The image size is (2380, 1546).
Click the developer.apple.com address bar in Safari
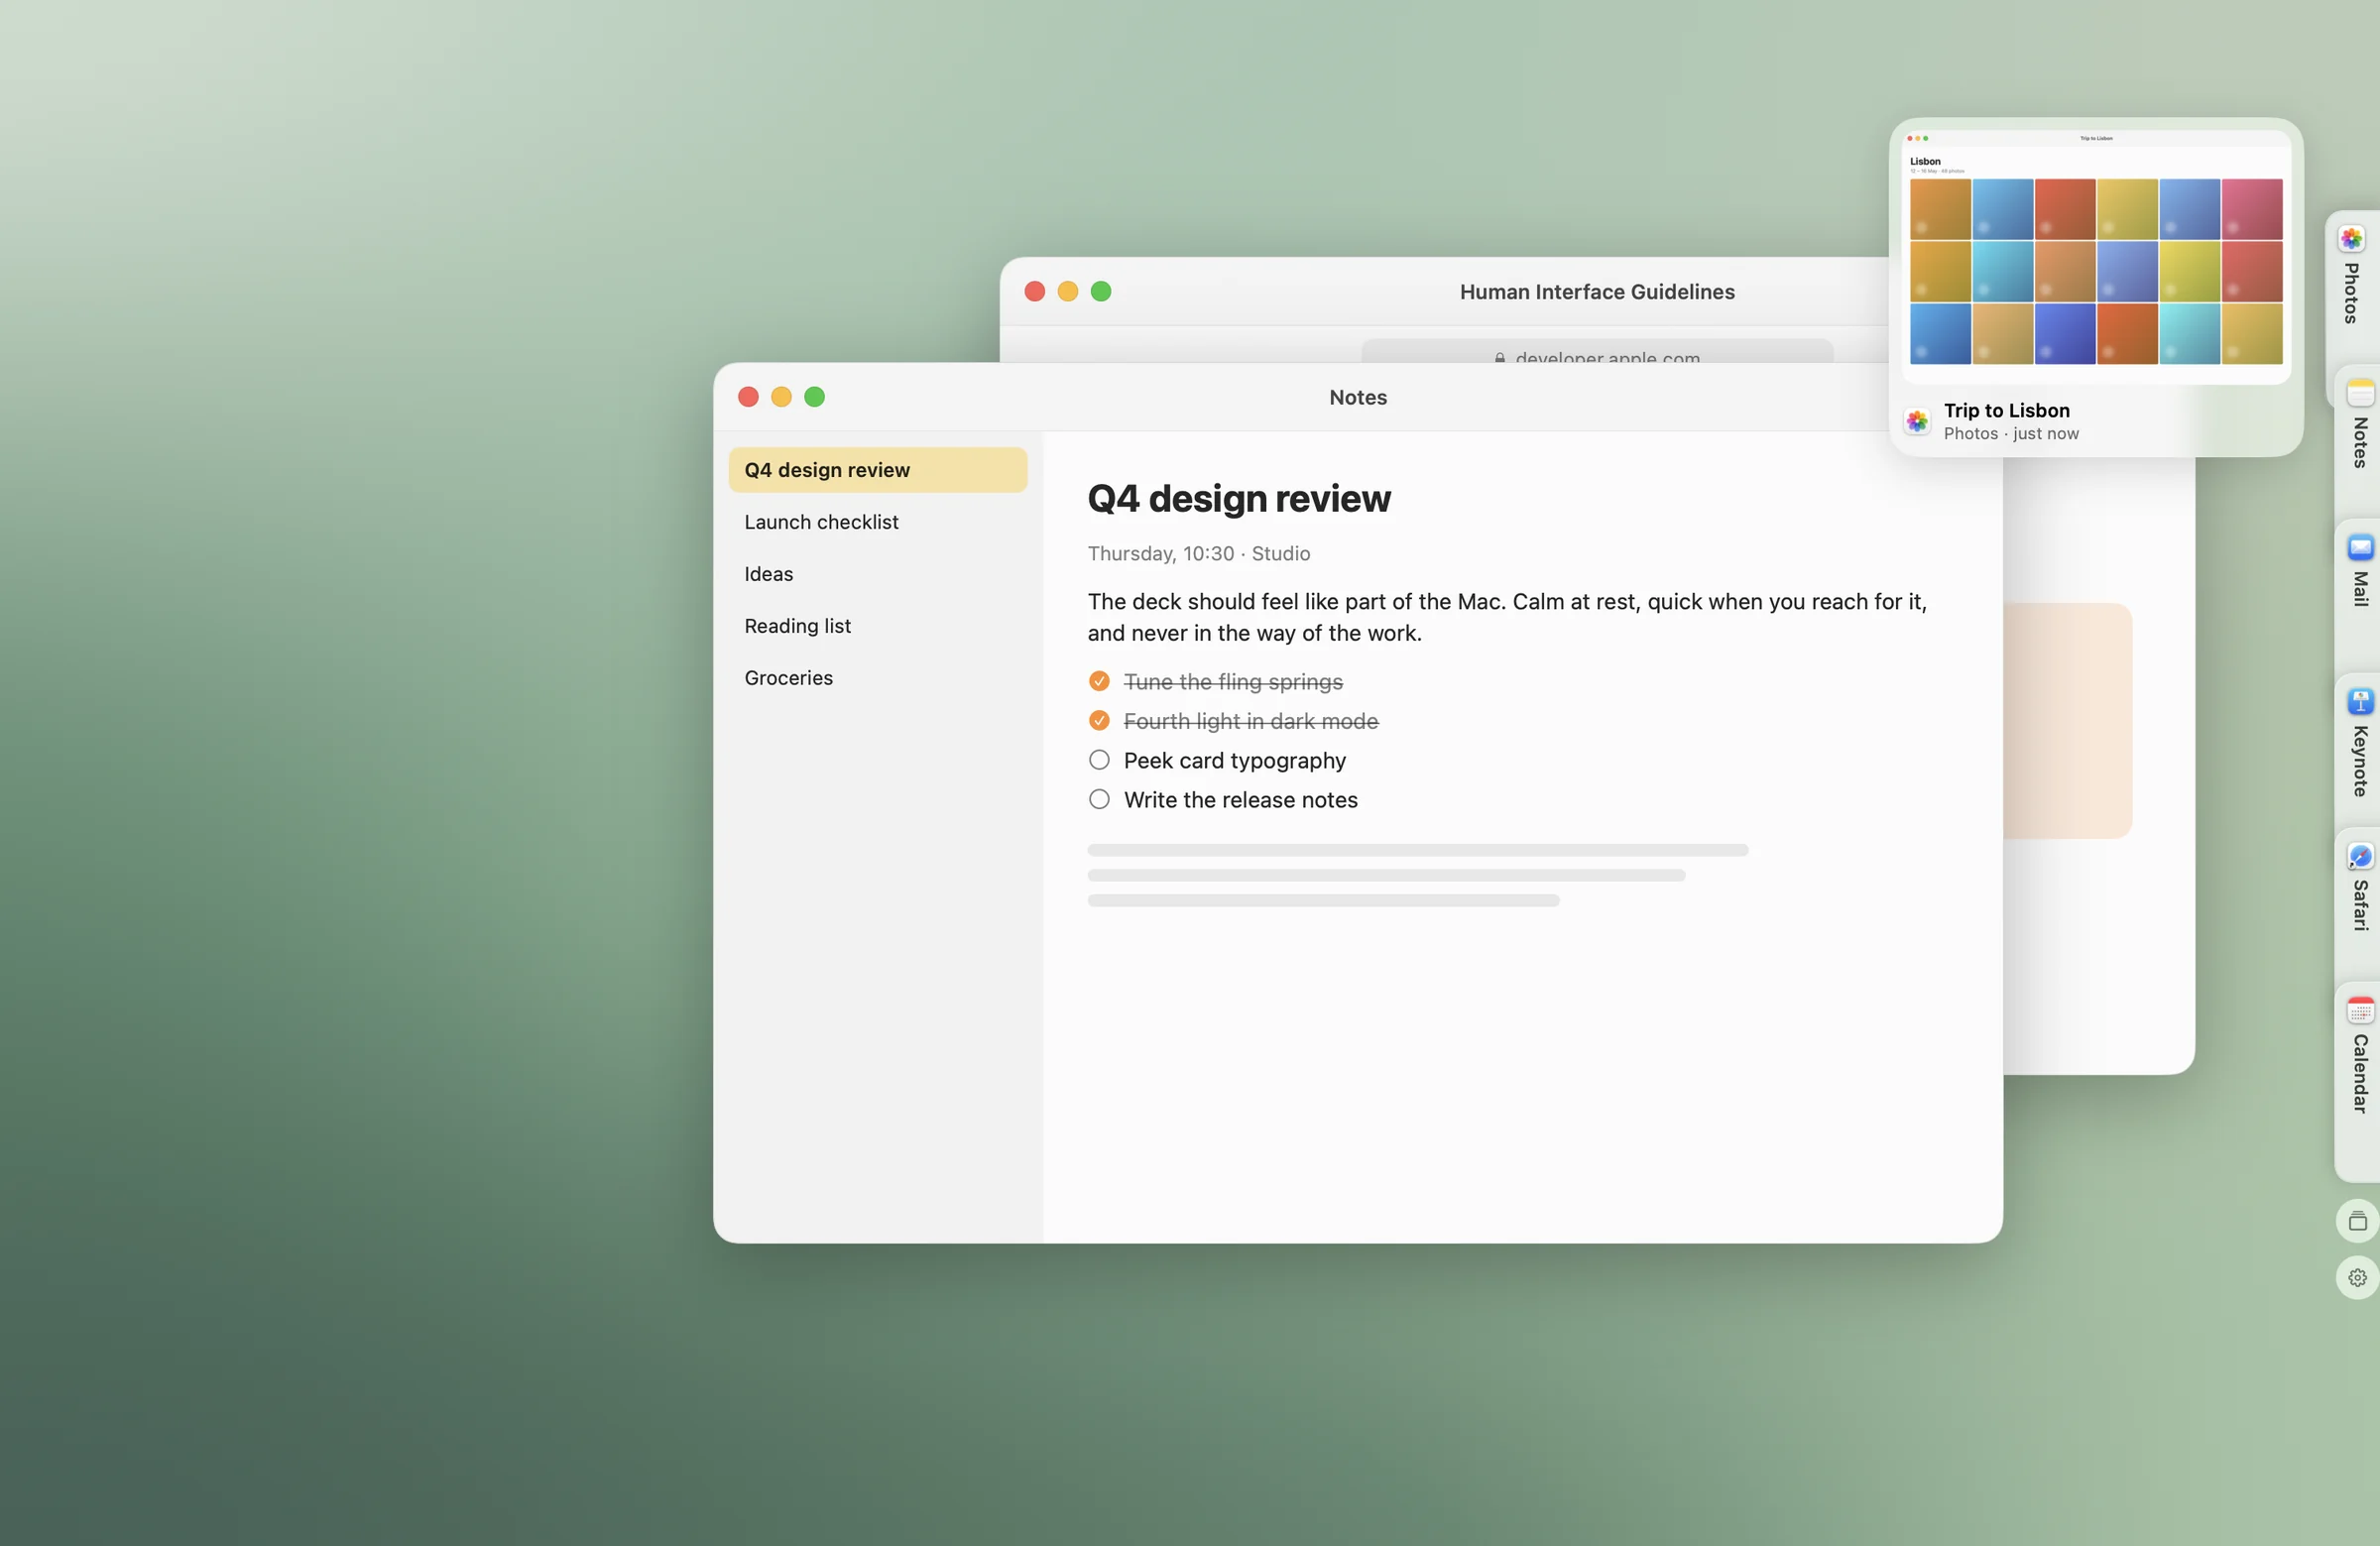[1597, 351]
